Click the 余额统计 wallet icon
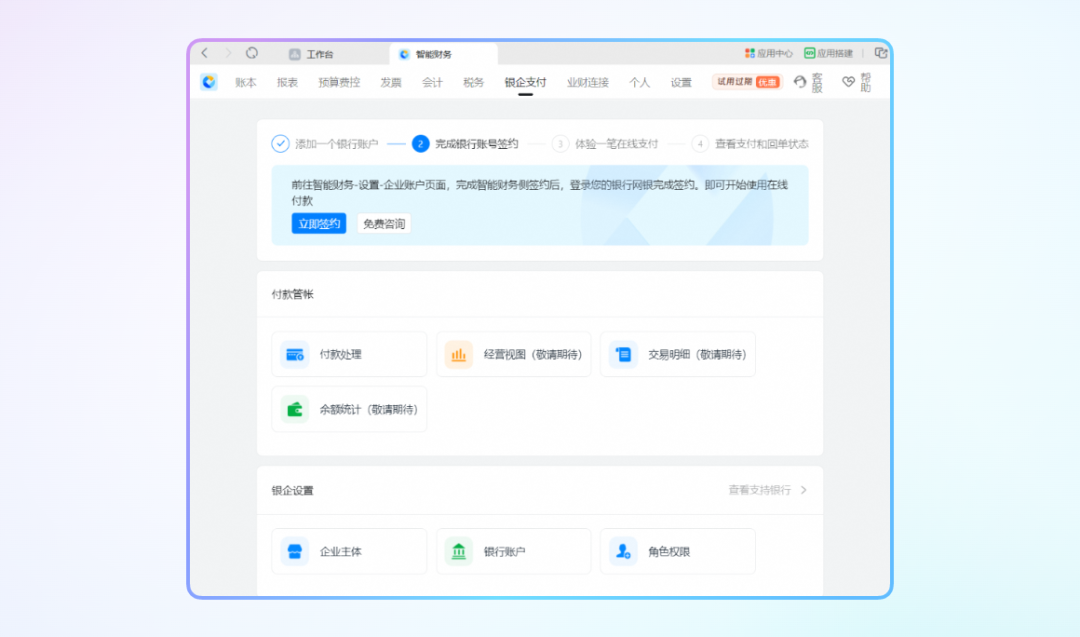The image size is (1080, 637). tap(295, 409)
